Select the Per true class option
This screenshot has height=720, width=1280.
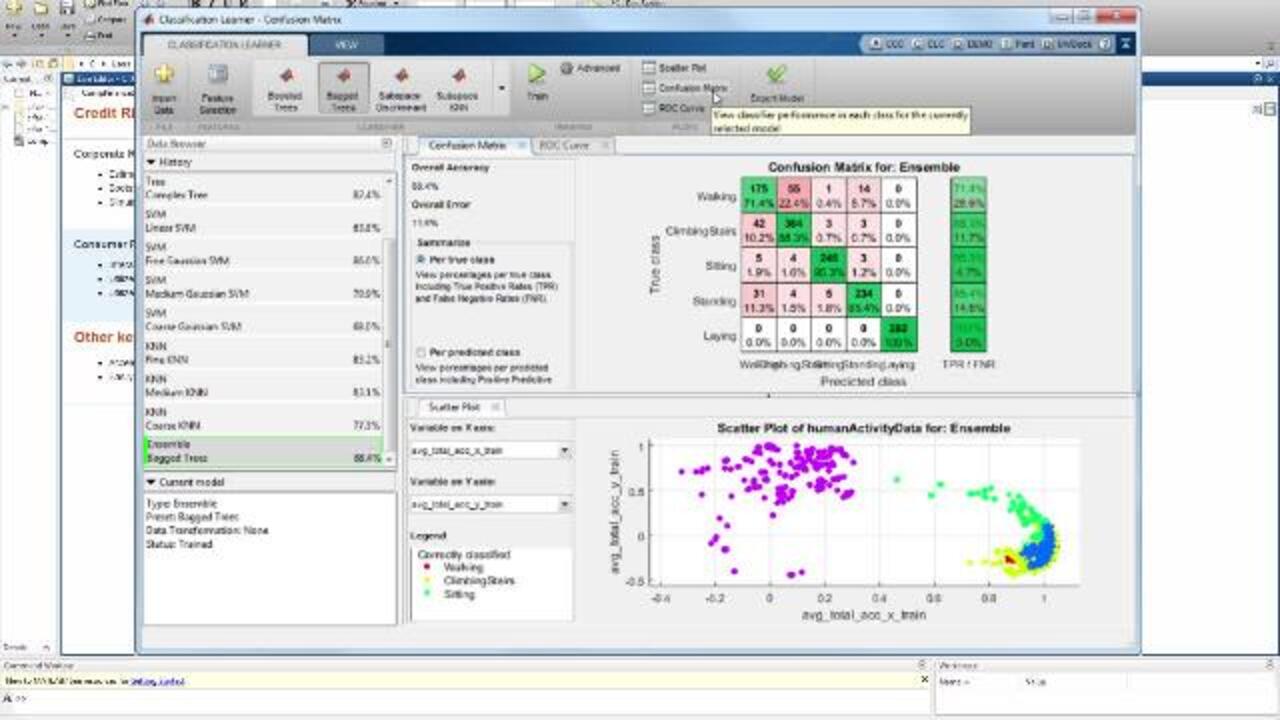coord(420,259)
